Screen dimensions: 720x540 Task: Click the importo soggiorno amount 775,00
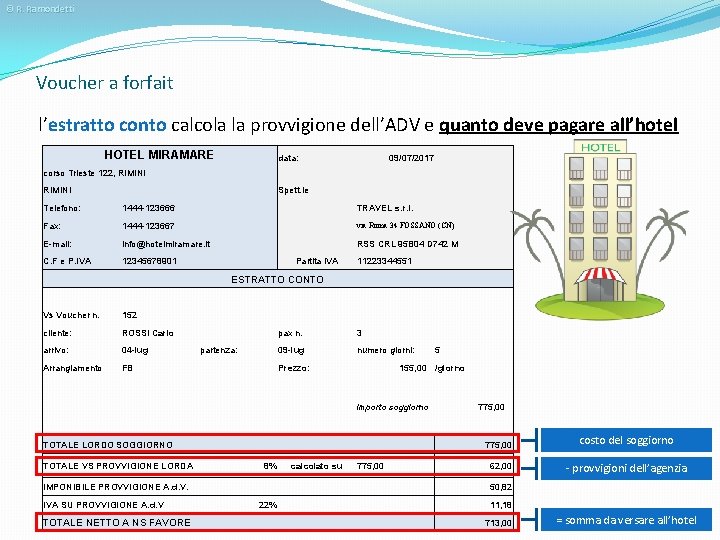(491, 407)
